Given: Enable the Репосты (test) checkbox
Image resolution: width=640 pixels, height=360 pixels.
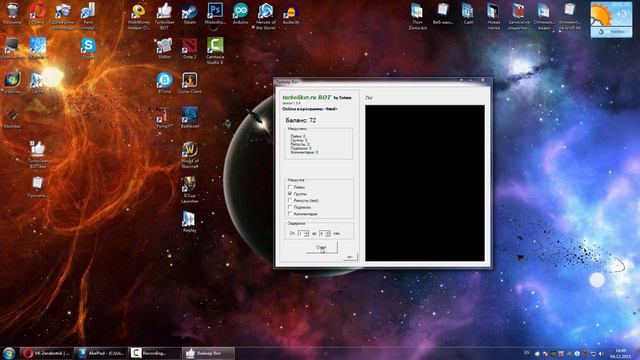Looking at the screenshot, I should pyautogui.click(x=290, y=200).
